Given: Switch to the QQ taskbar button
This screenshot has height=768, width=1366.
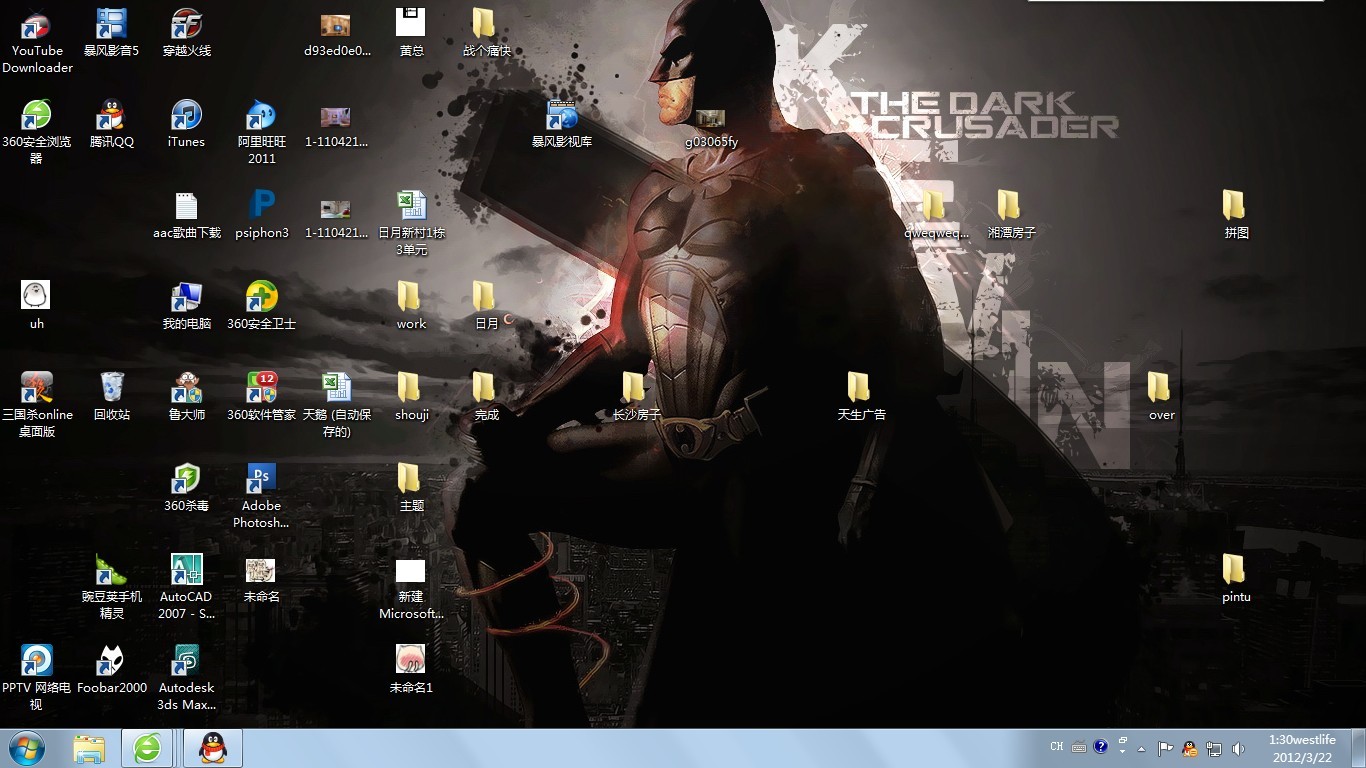Looking at the screenshot, I should (213, 748).
